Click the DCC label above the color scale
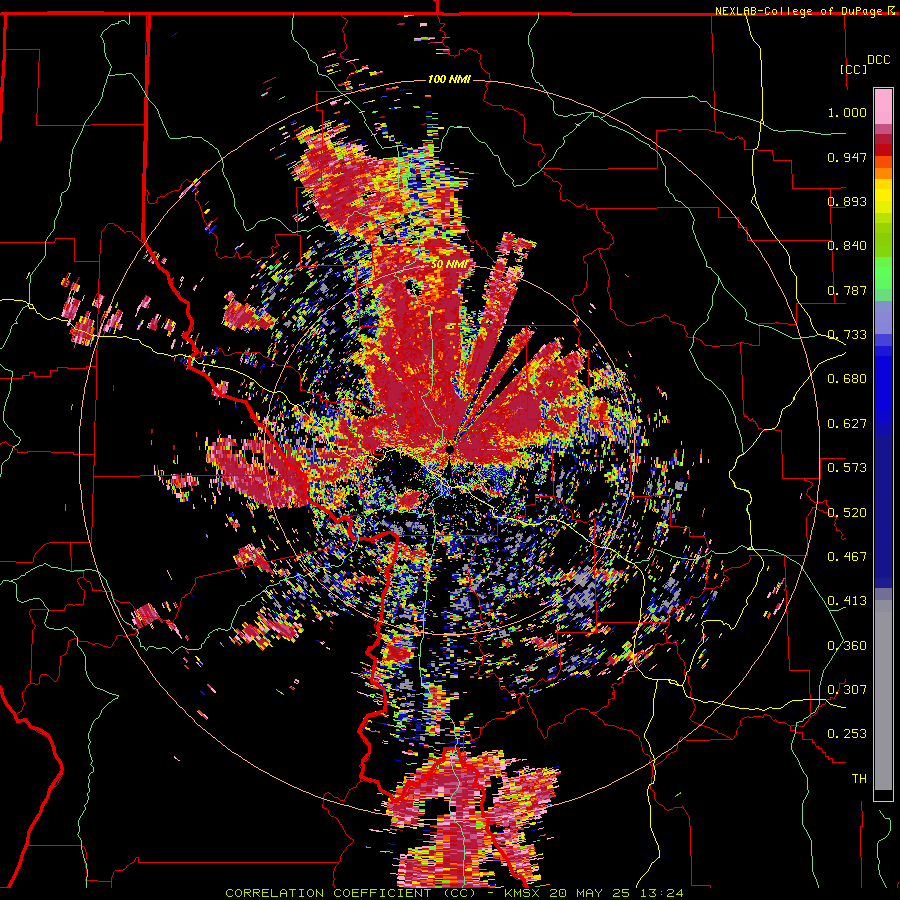This screenshot has height=900, width=900. point(878,60)
